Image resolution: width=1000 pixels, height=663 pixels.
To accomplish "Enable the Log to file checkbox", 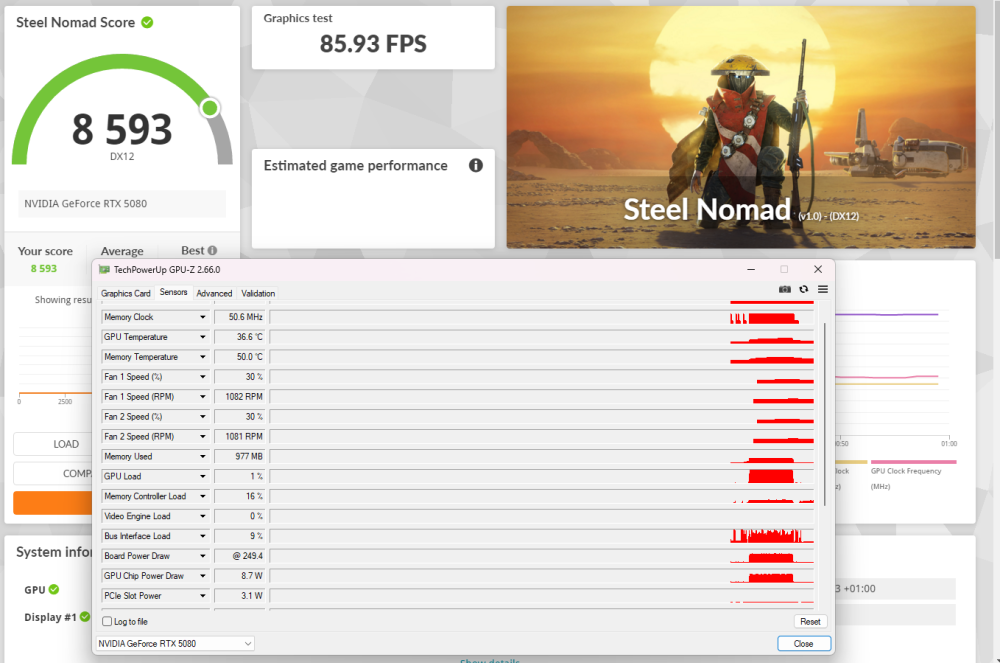I will click(x=107, y=622).
